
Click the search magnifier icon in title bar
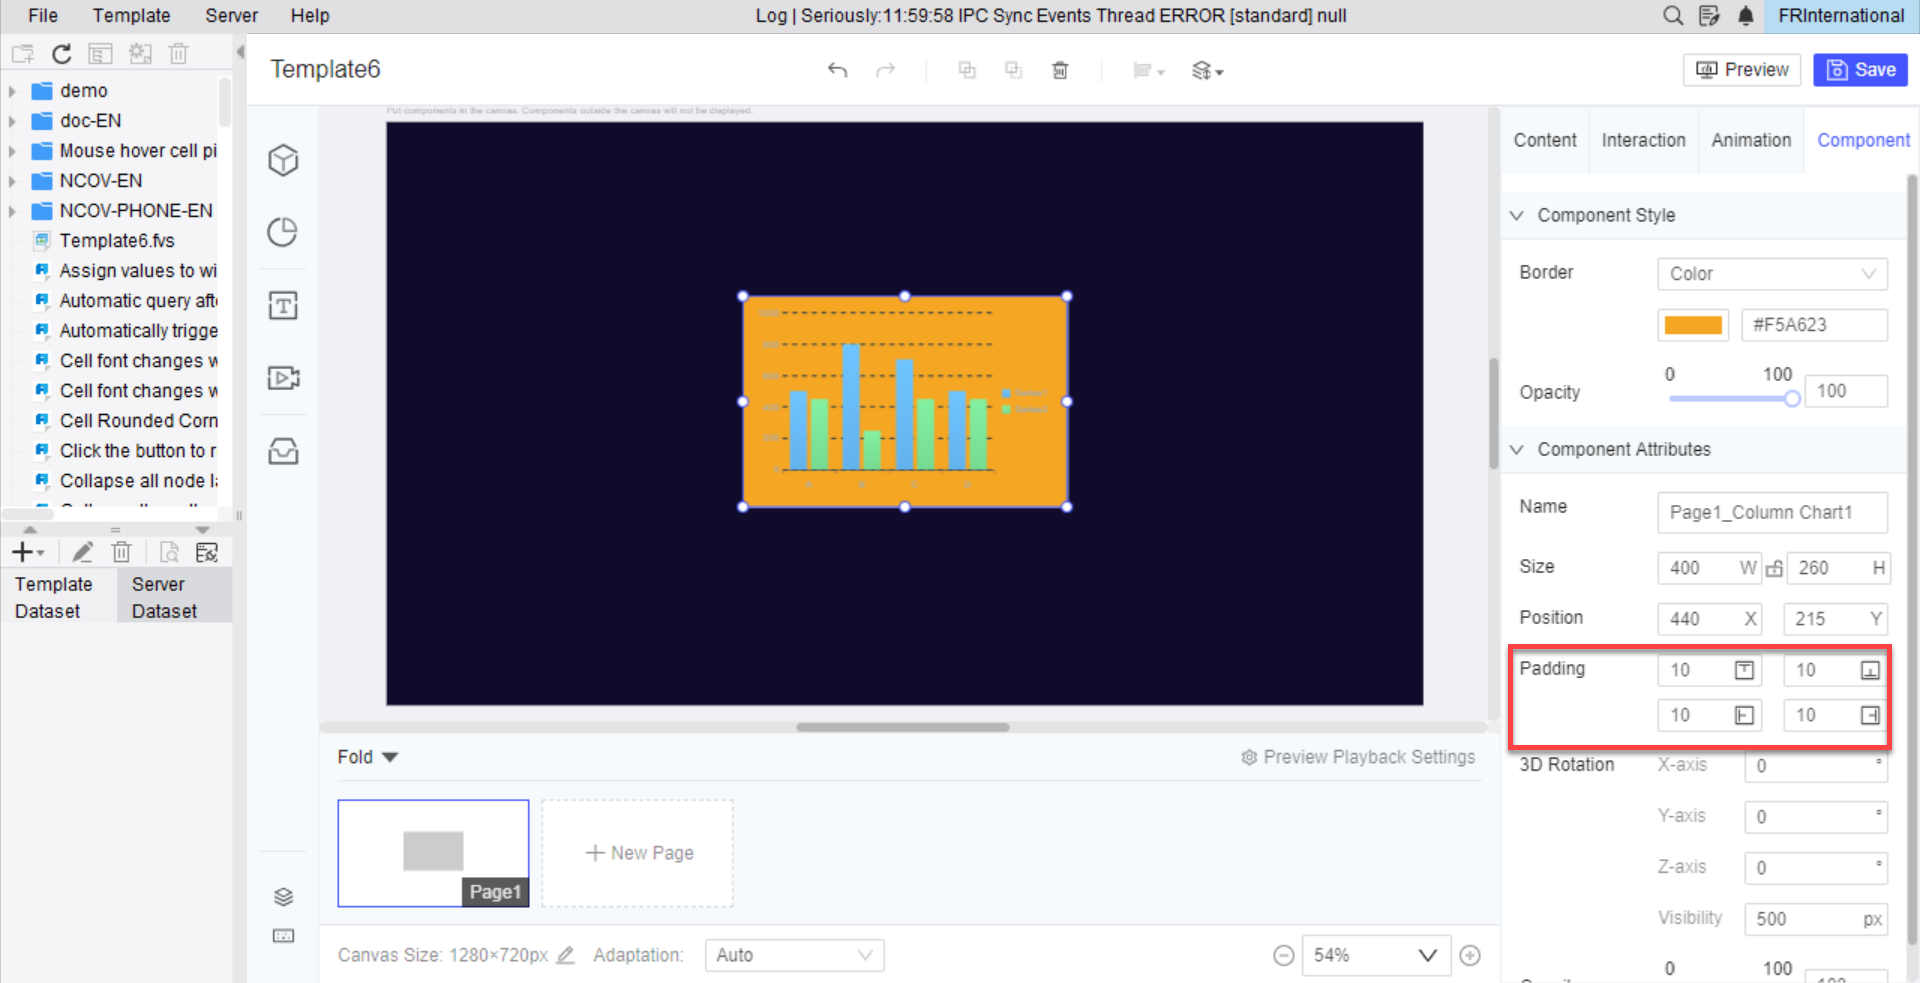tap(1672, 15)
